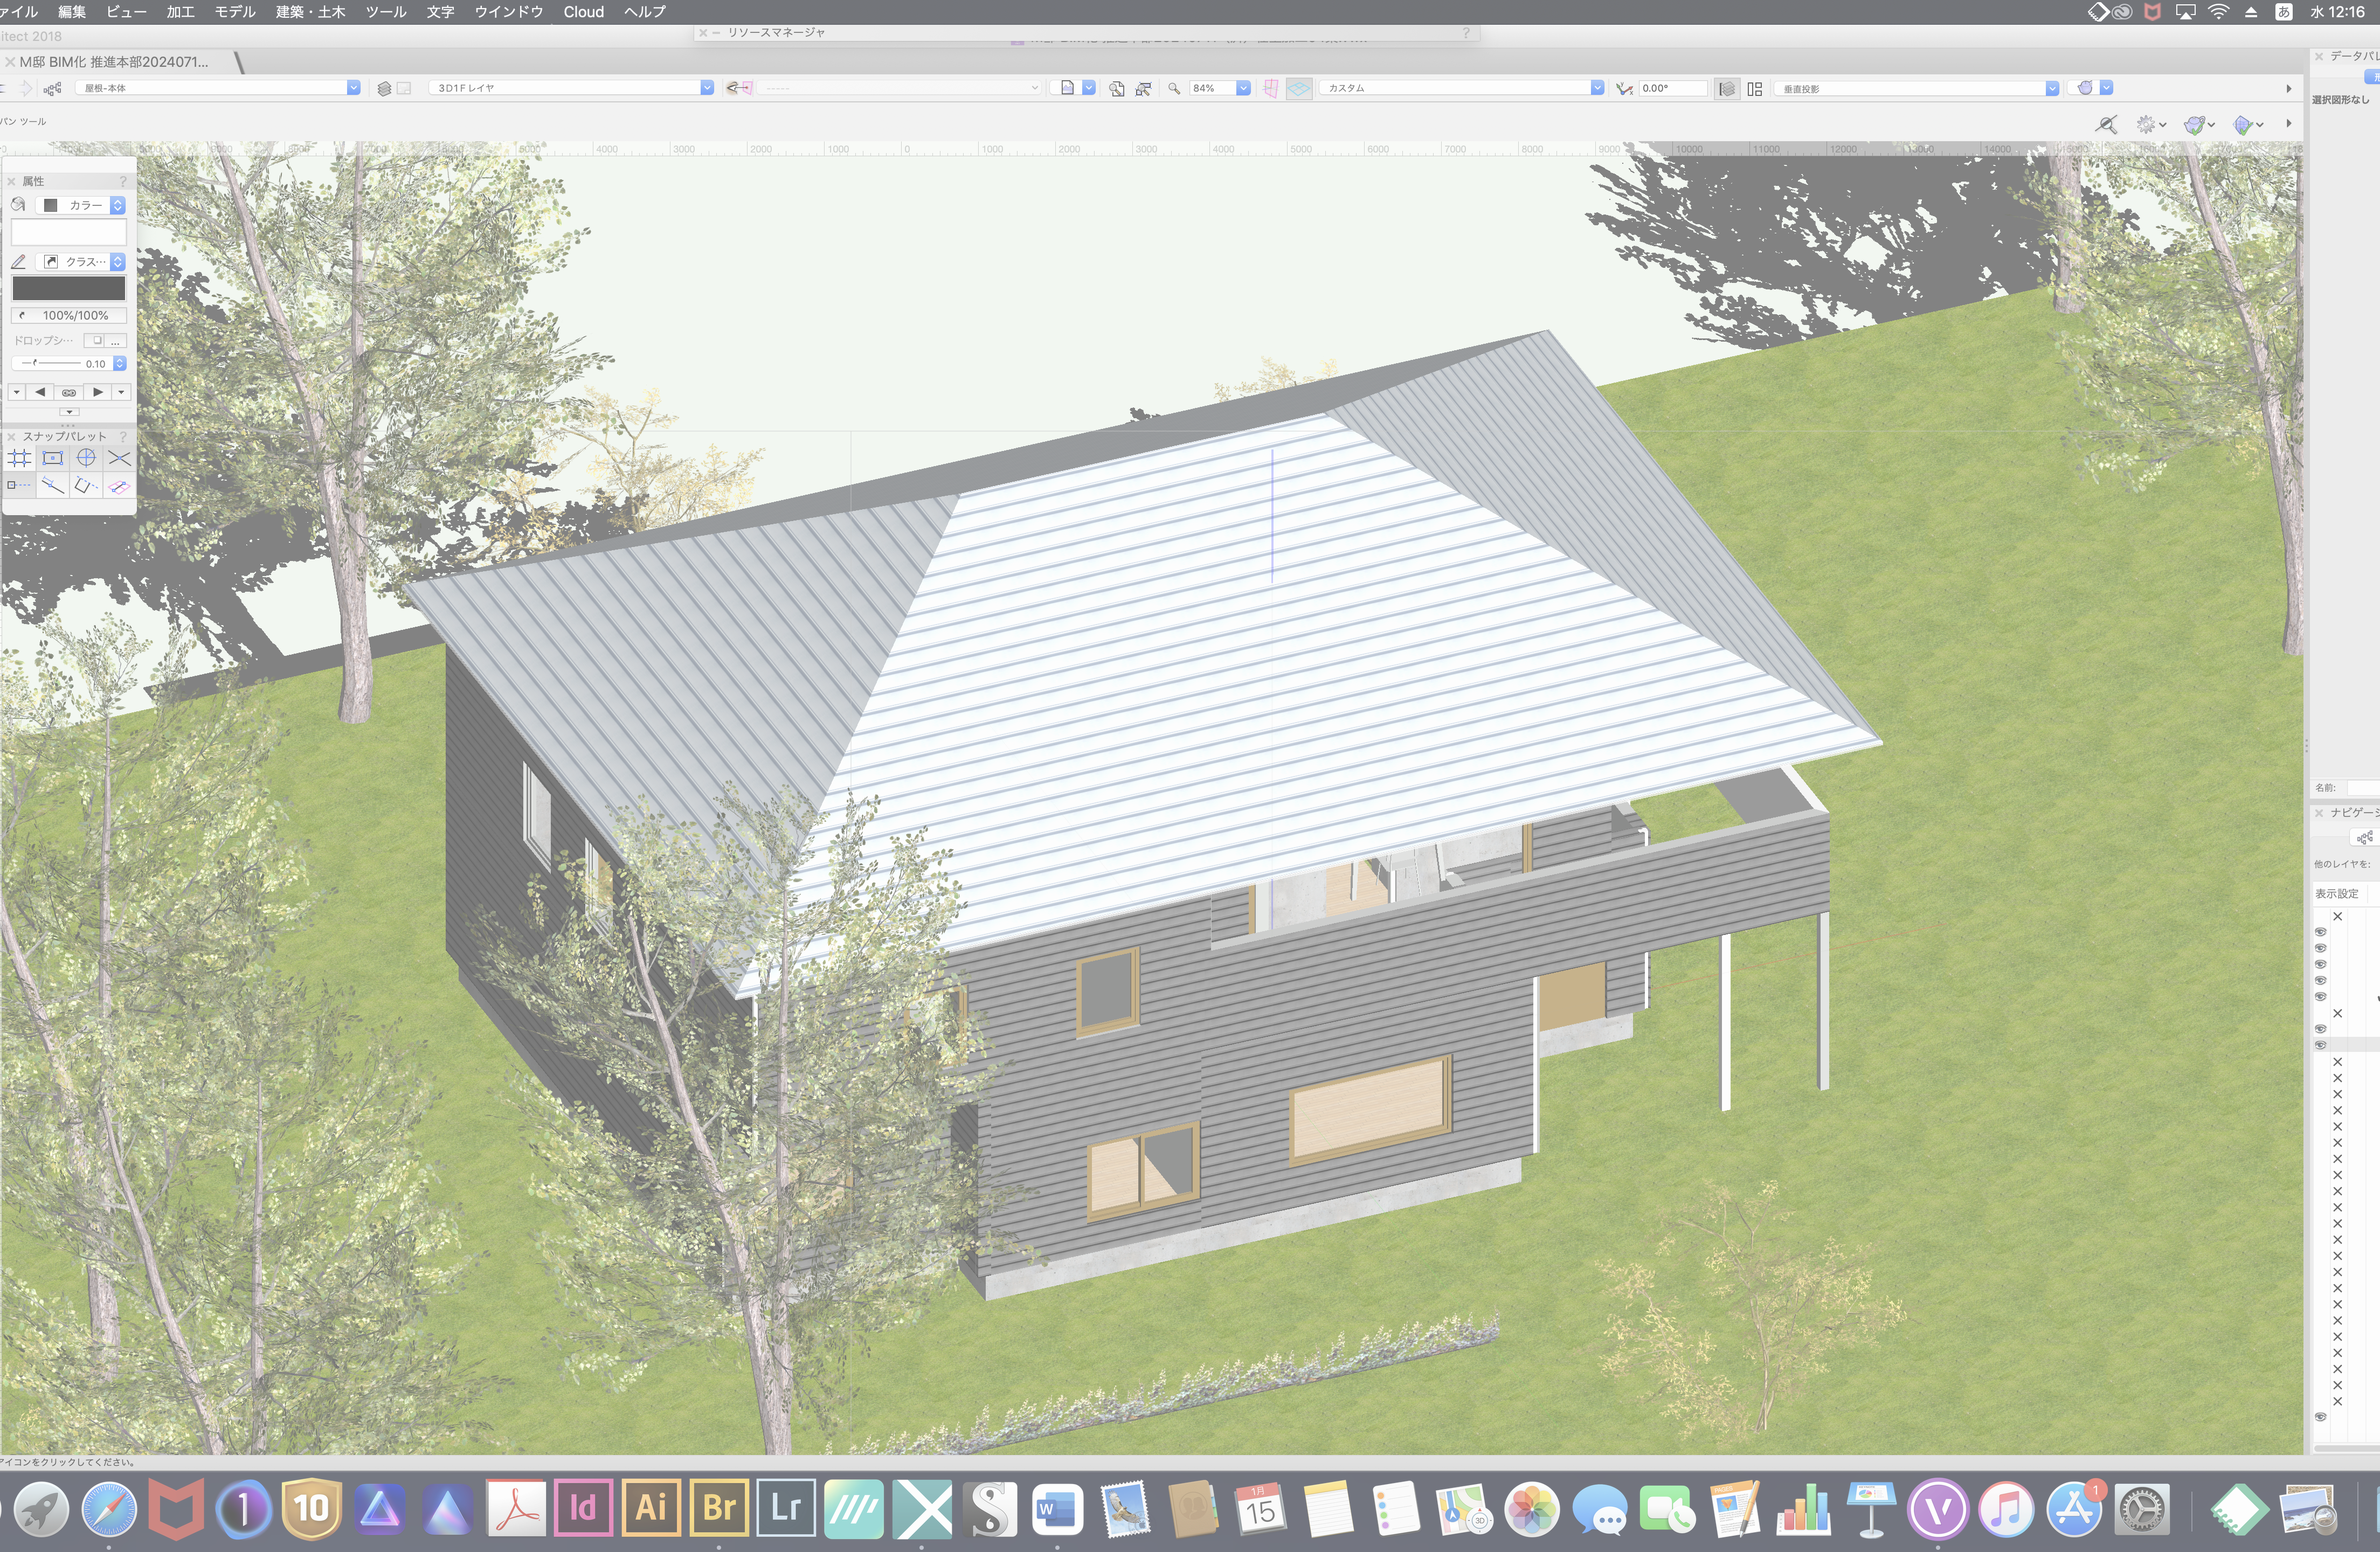Click Snap to Intersection icon
The height and width of the screenshot is (1552, 2380).
(x=119, y=459)
